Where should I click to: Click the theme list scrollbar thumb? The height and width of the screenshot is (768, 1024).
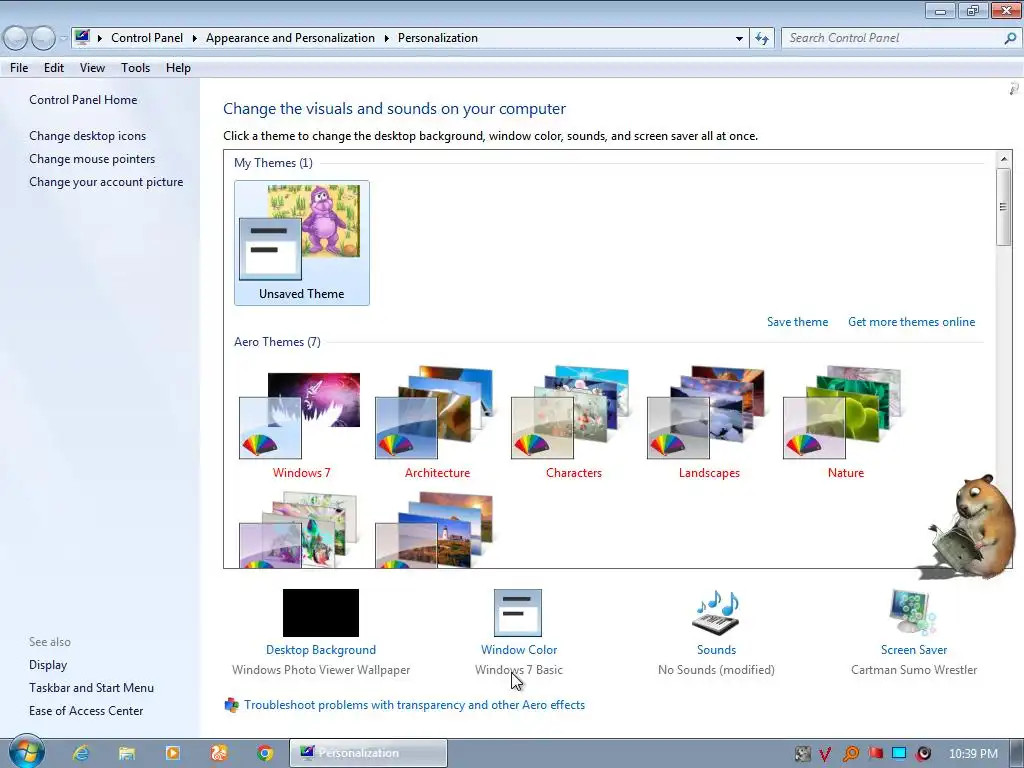[x=1004, y=207]
